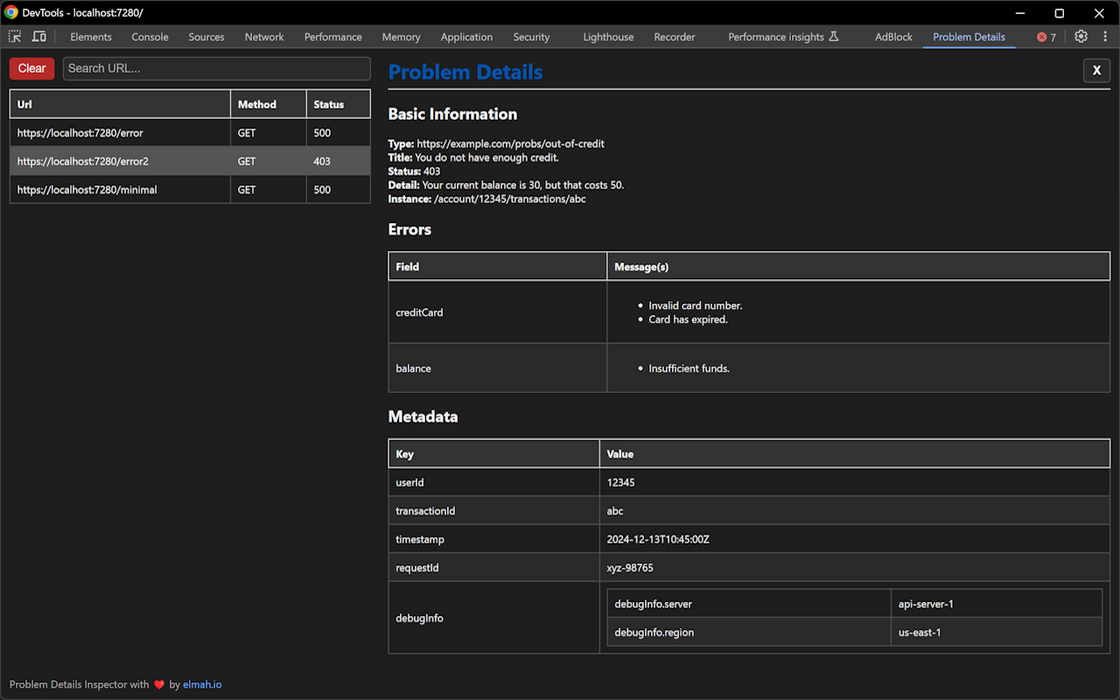The width and height of the screenshot is (1120, 700).
Task: Click the userId key cell
Action: [x=494, y=482]
